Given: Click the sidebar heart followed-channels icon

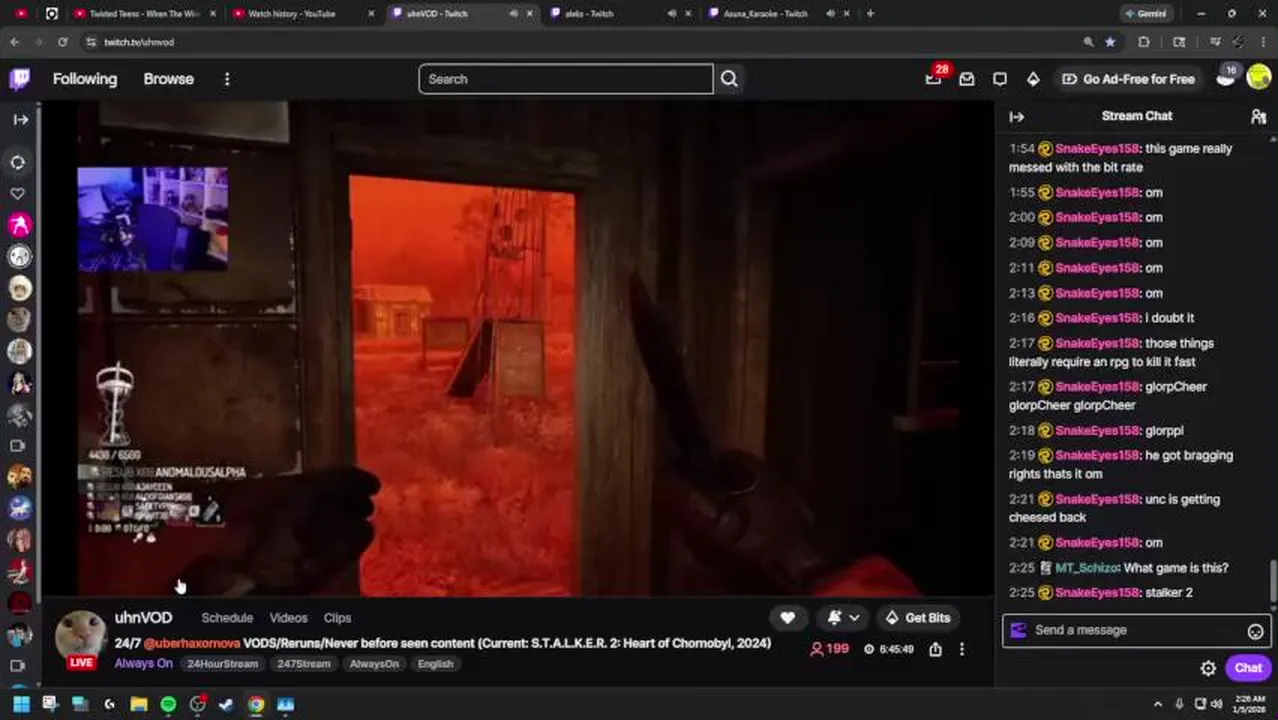Looking at the screenshot, I should [18, 193].
